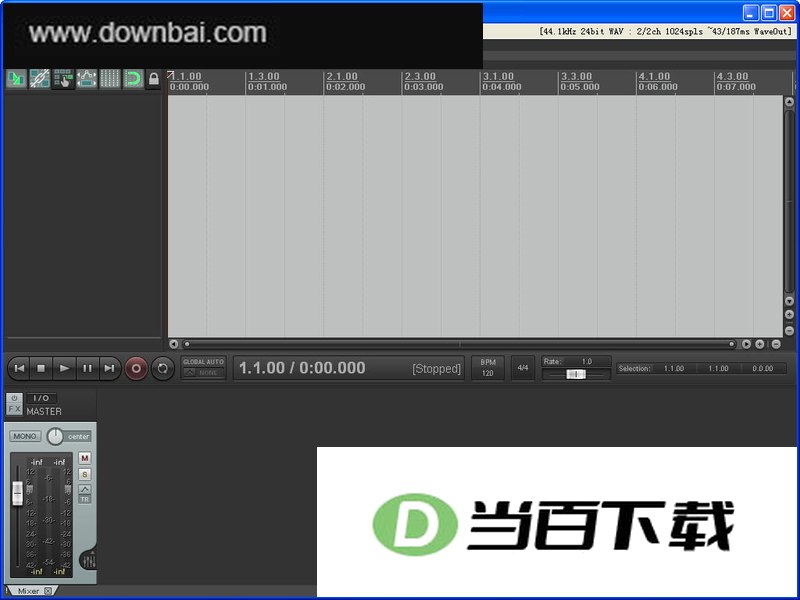Click the Stop transport button
The image size is (800, 600).
click(x=41, y=368)
